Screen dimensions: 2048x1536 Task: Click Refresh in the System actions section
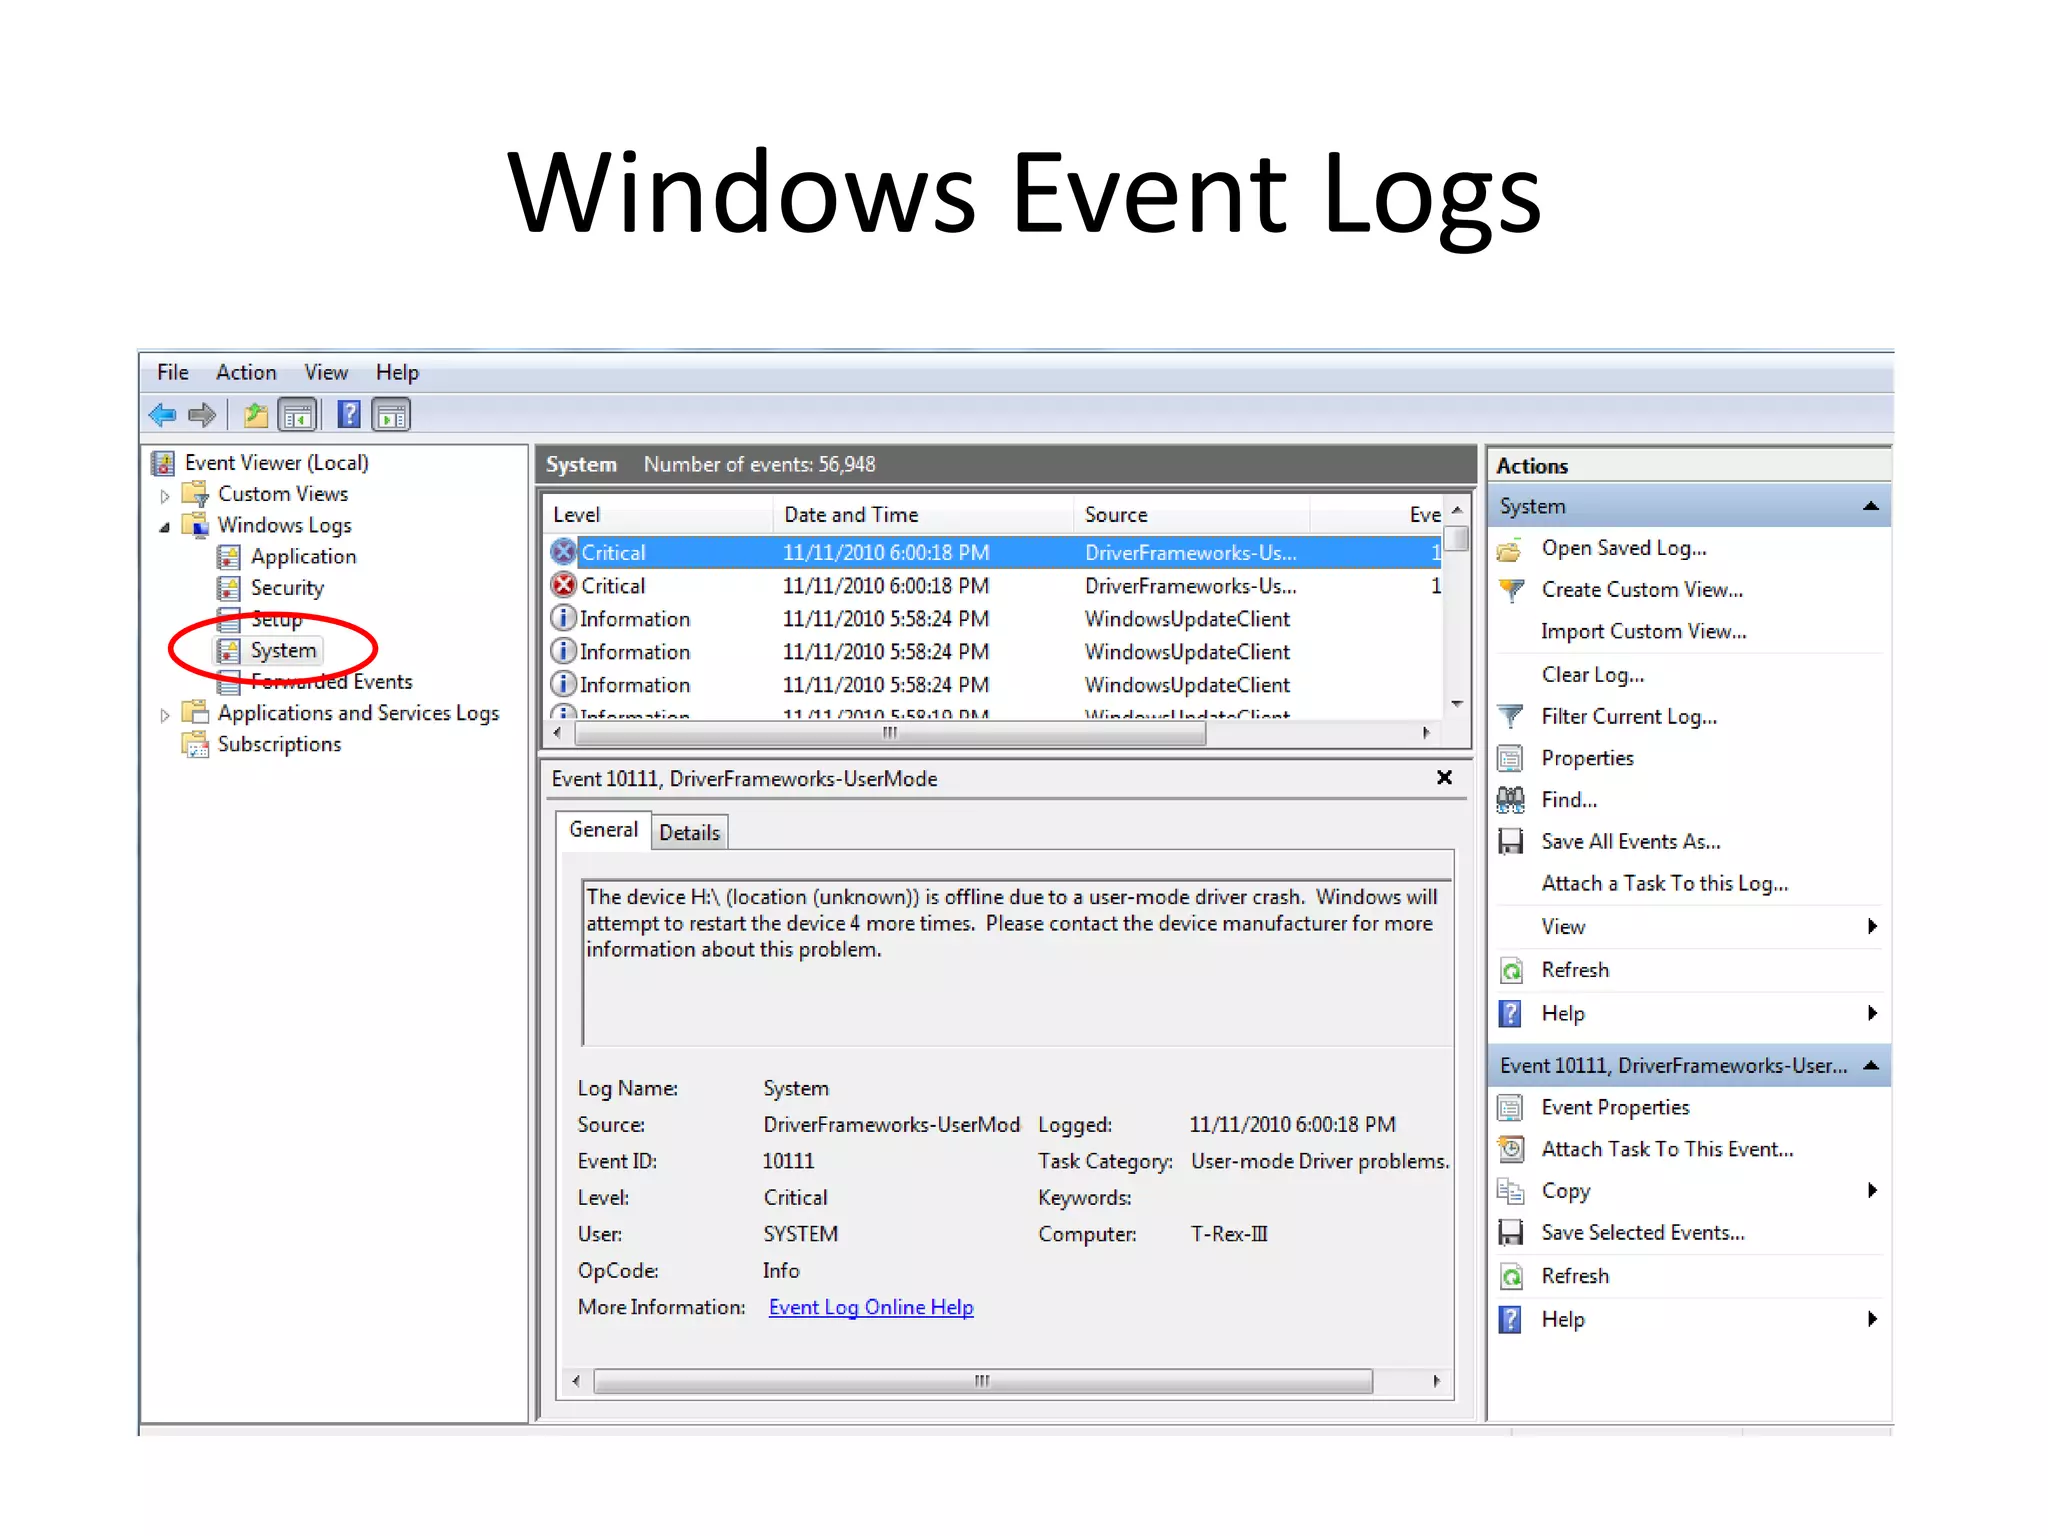[1575, 970]
